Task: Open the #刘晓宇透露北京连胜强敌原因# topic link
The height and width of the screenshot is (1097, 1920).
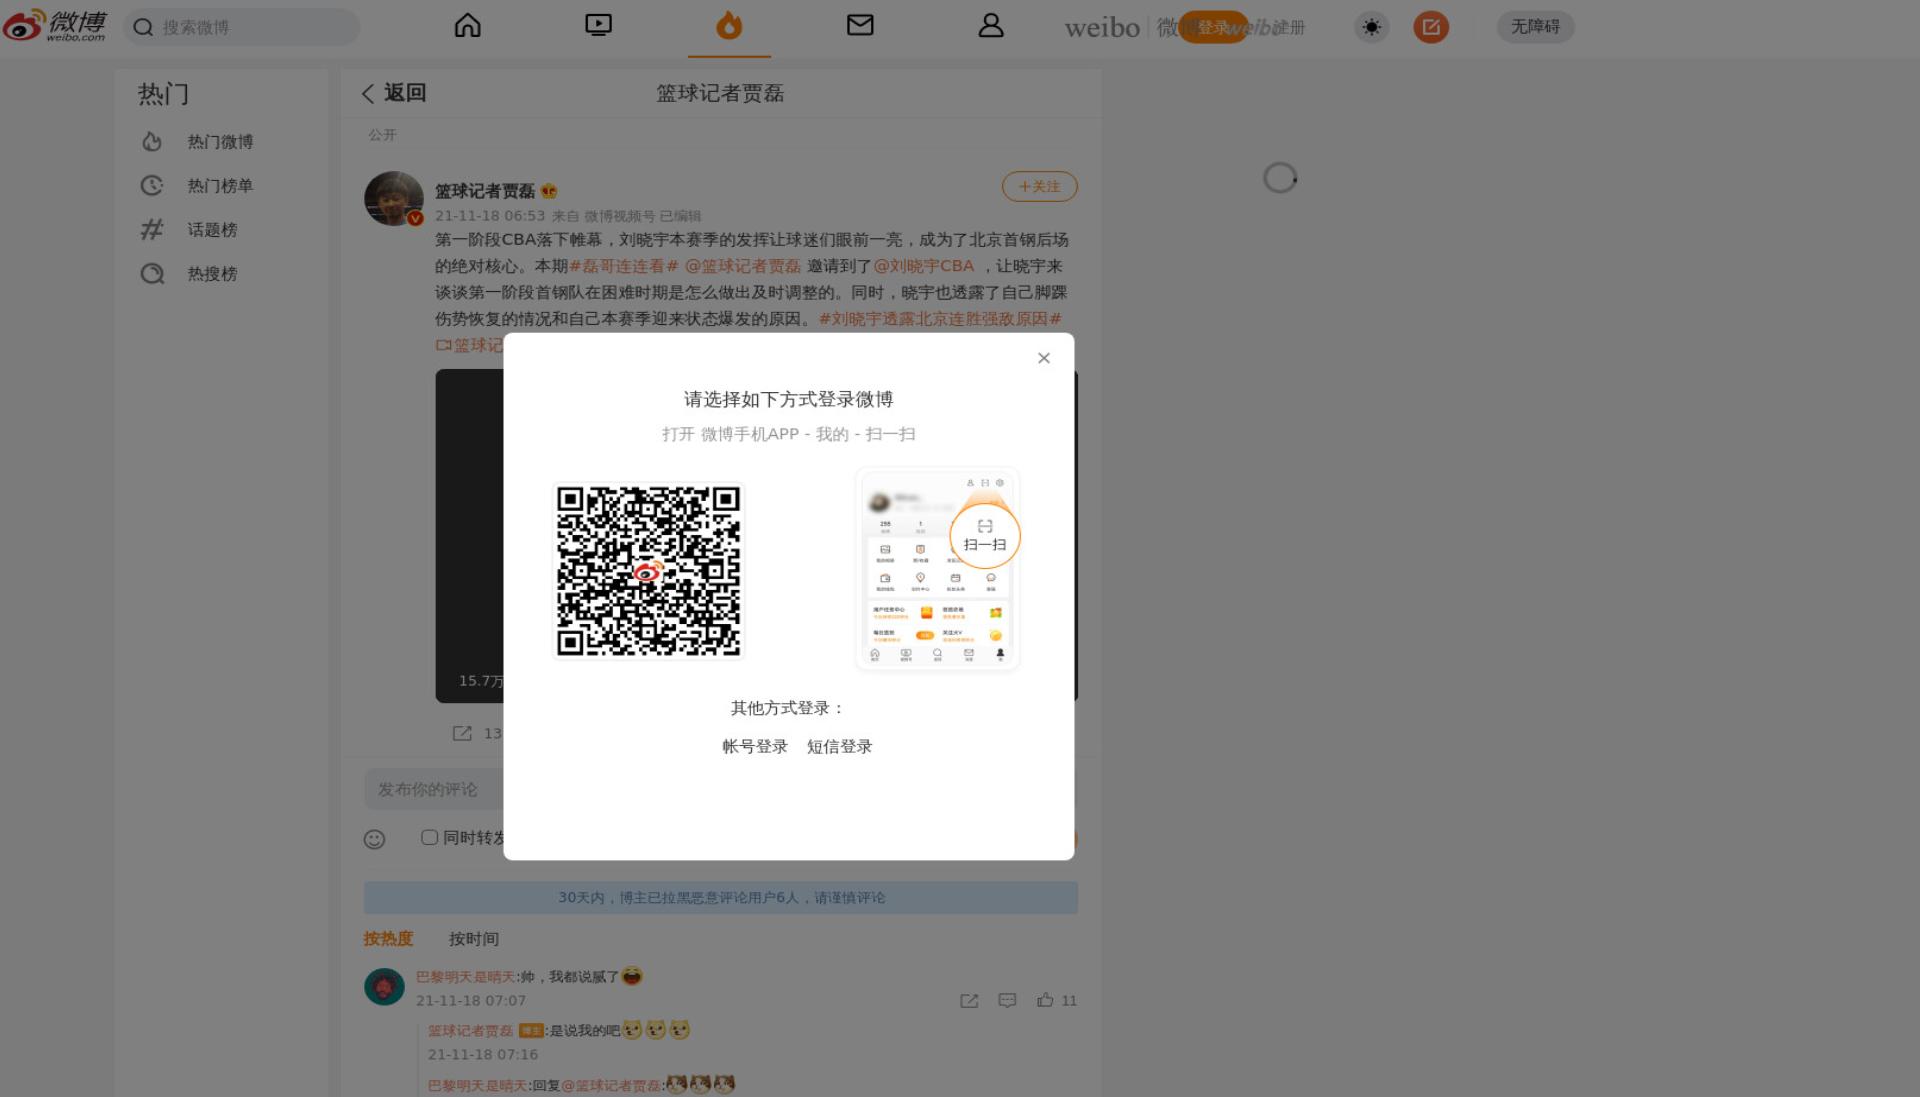Action: 940,319
